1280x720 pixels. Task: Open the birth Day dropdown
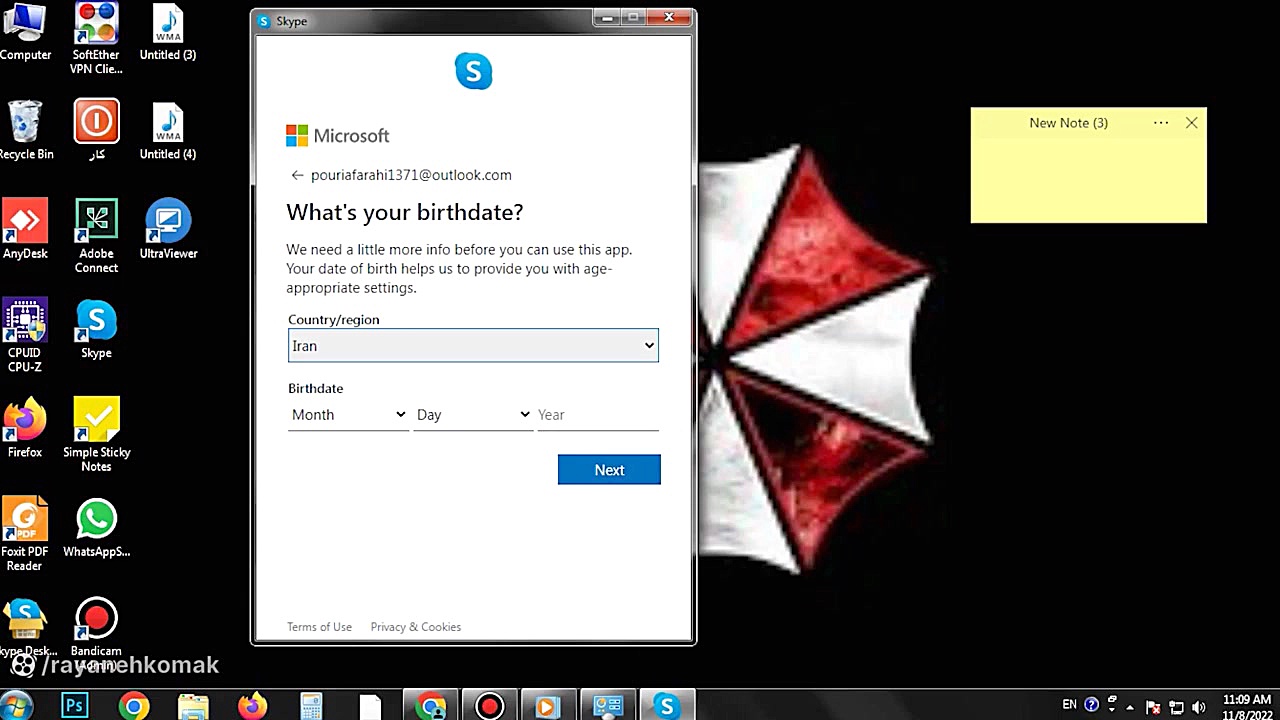coord(473,415)
